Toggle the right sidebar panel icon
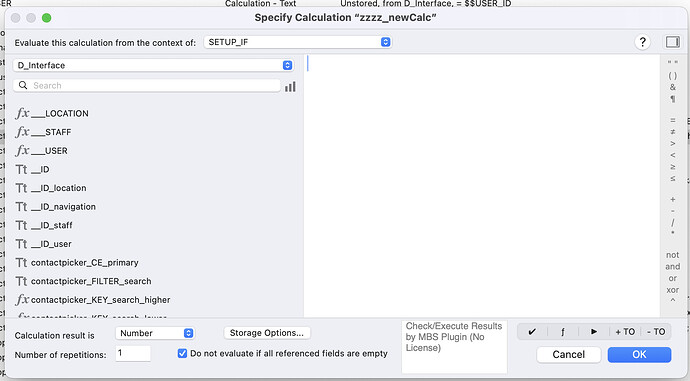Screen dimensions: 690x381 click(672, 42)
